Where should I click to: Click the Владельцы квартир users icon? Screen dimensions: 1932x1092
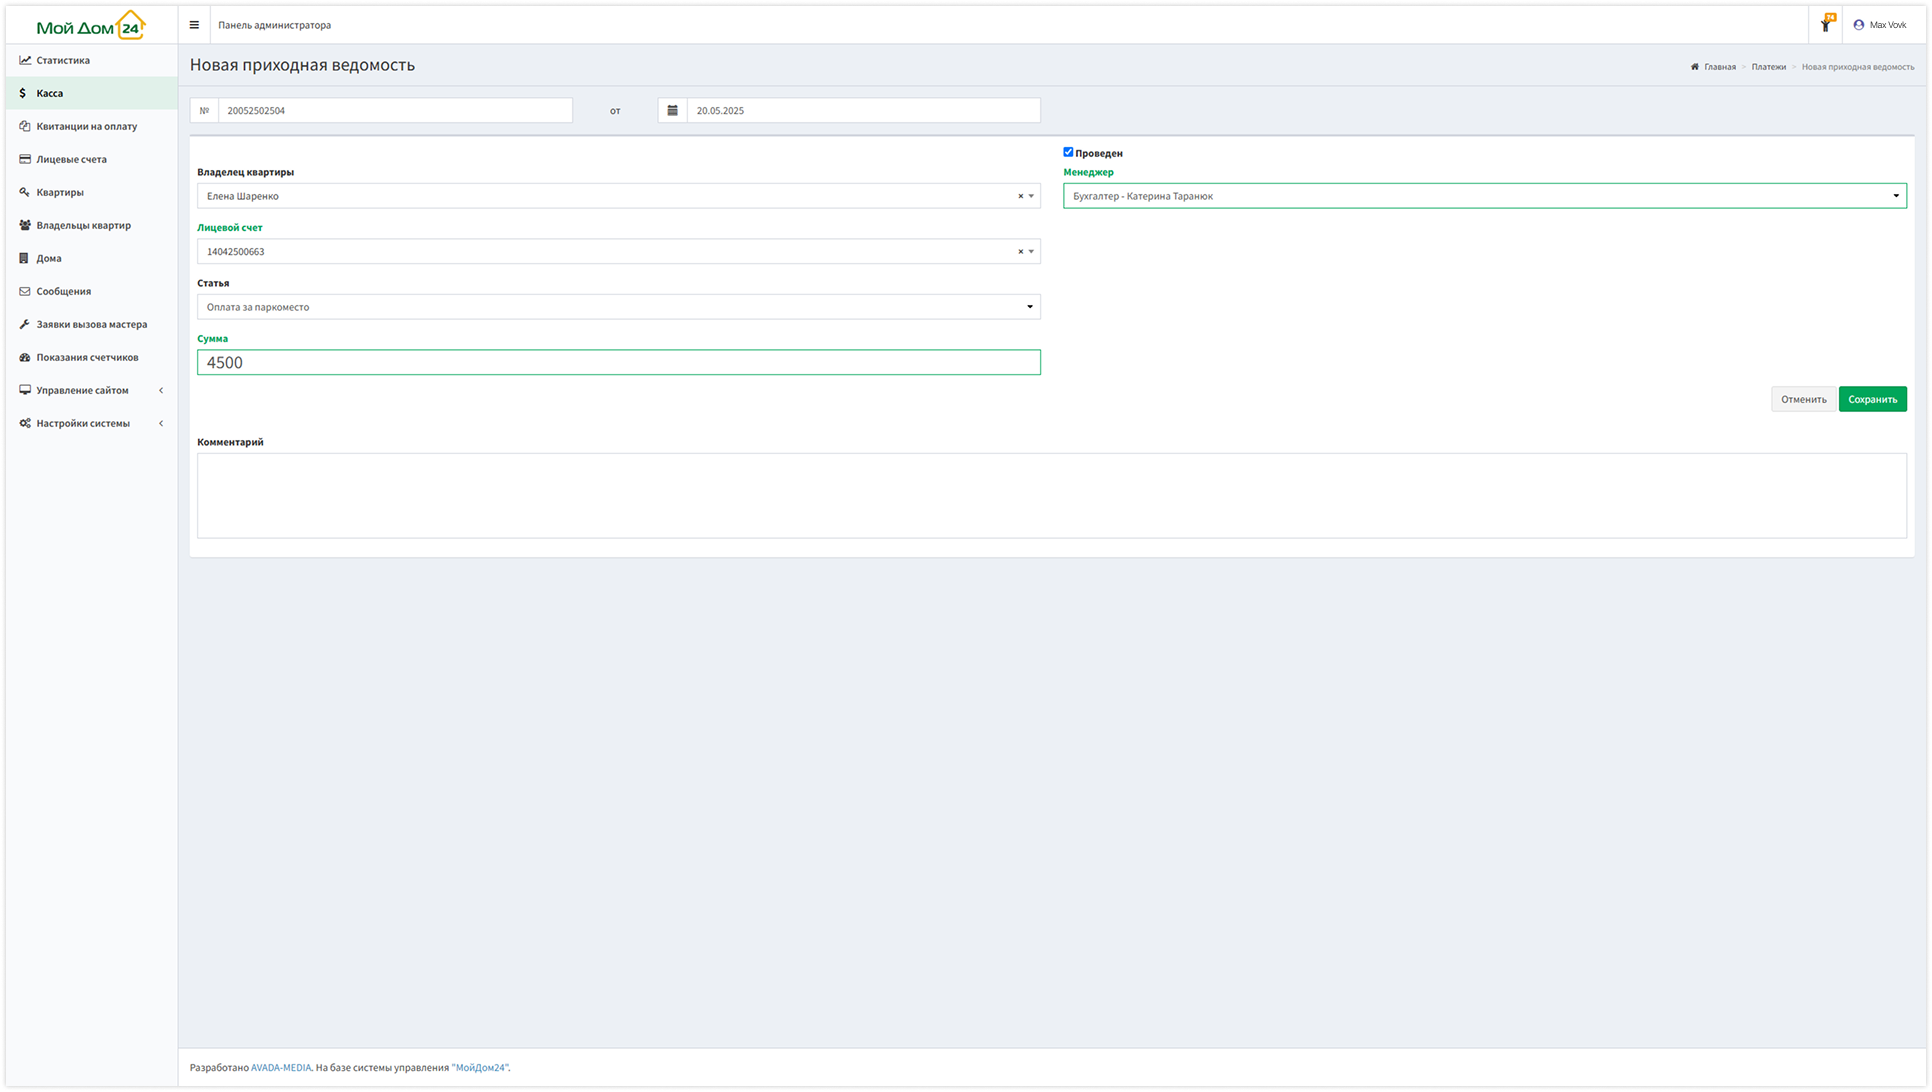pos(25,225)
